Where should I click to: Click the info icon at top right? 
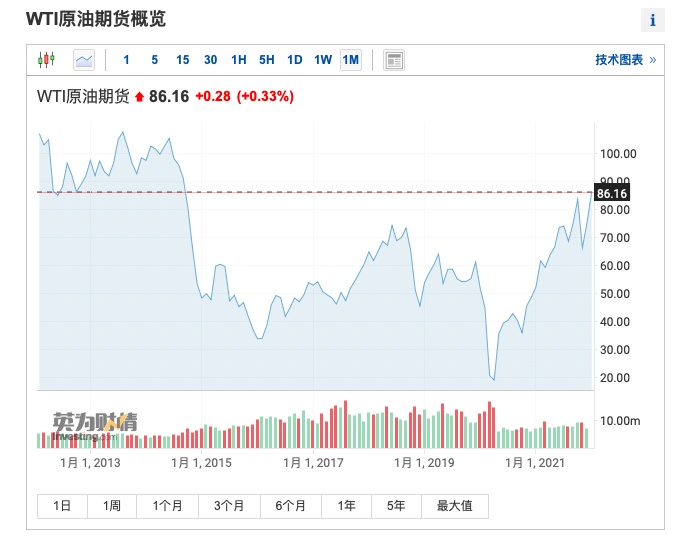pyautogui.click(x=653, y=20)
